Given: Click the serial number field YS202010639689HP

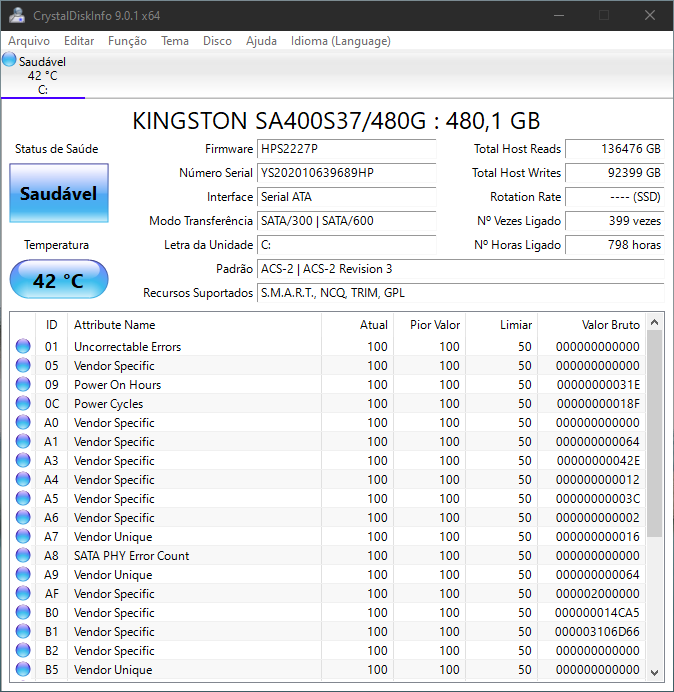Looking at the screenshot, I should [346, 173].
